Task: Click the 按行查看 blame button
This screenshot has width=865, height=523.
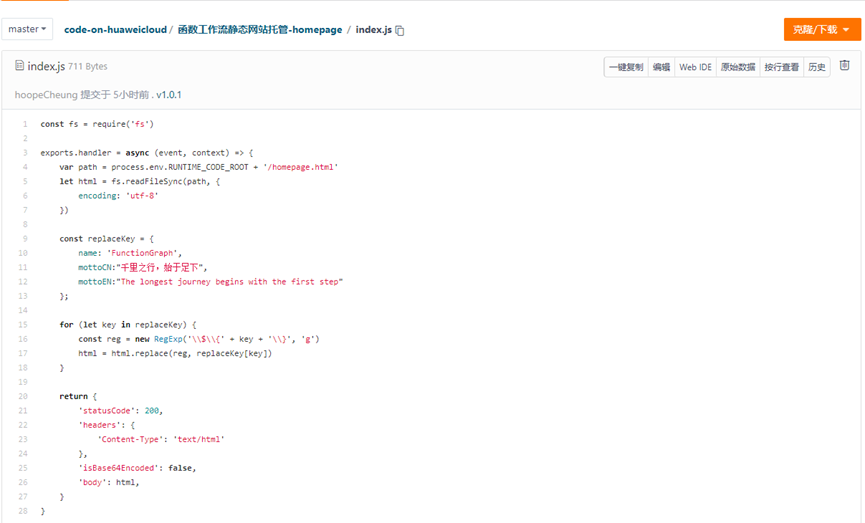Action: coord(782,67)
